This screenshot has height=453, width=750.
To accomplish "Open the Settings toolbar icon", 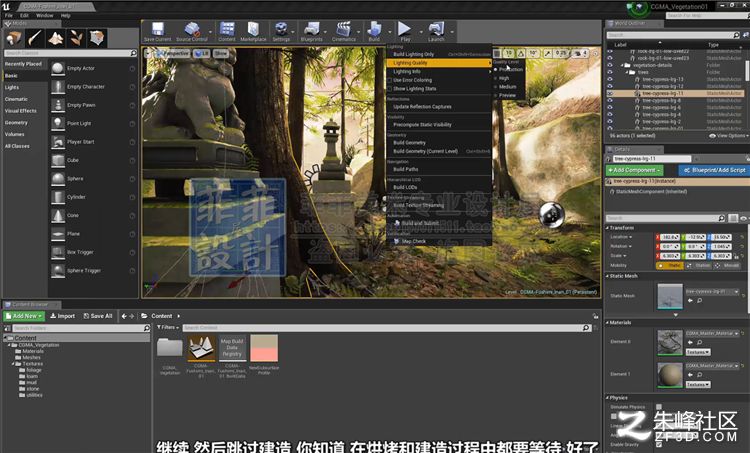I will 281,29.
